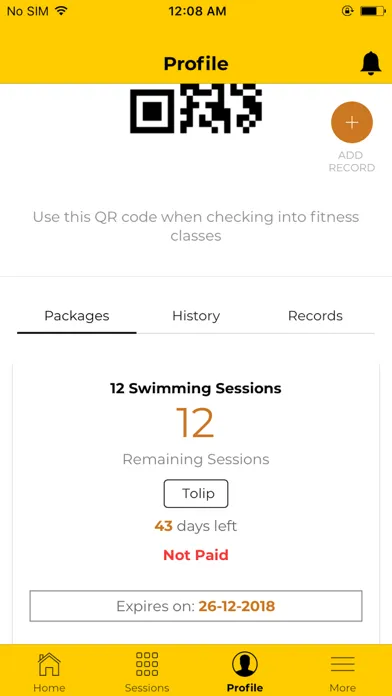Switch to the History tab
Image resolution: width=392 pixels, height=696 pixels.
click(196, 316)
